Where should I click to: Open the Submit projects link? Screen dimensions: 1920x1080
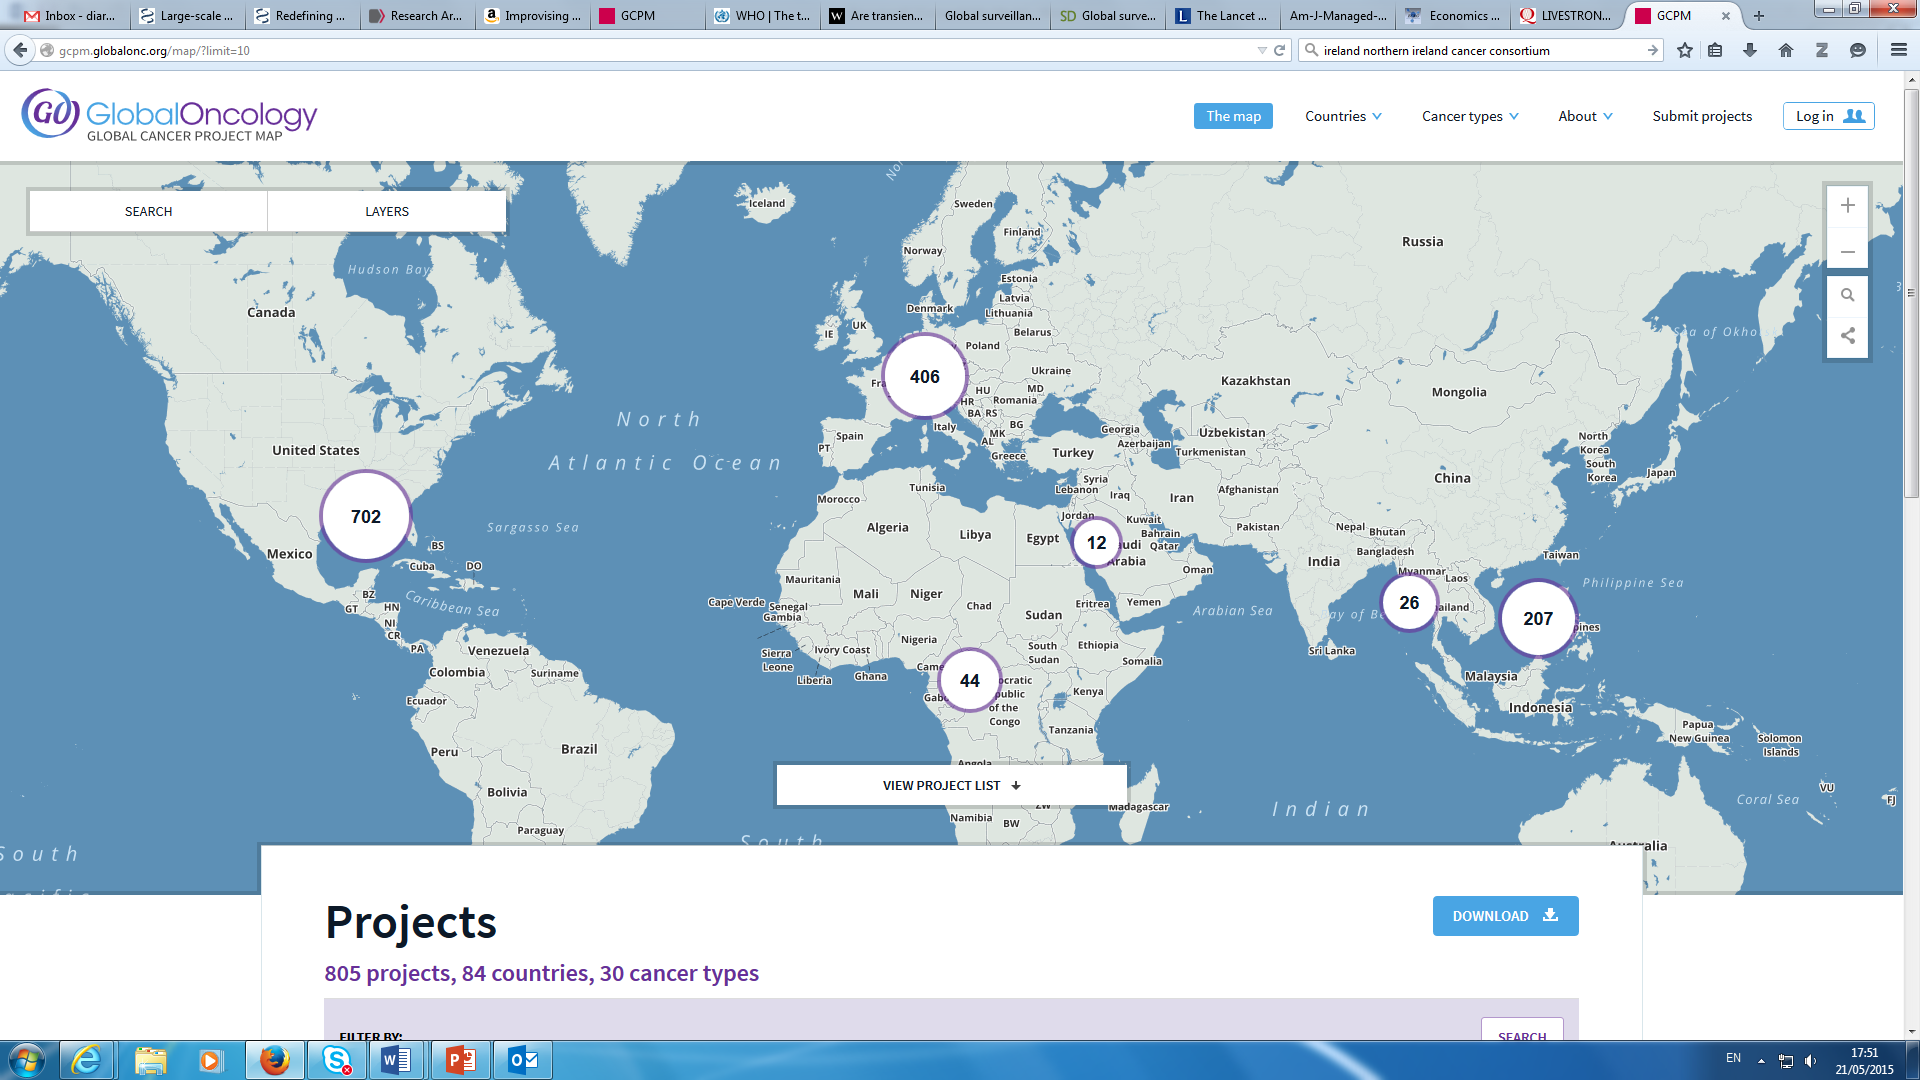click(x=1702, y=116)
